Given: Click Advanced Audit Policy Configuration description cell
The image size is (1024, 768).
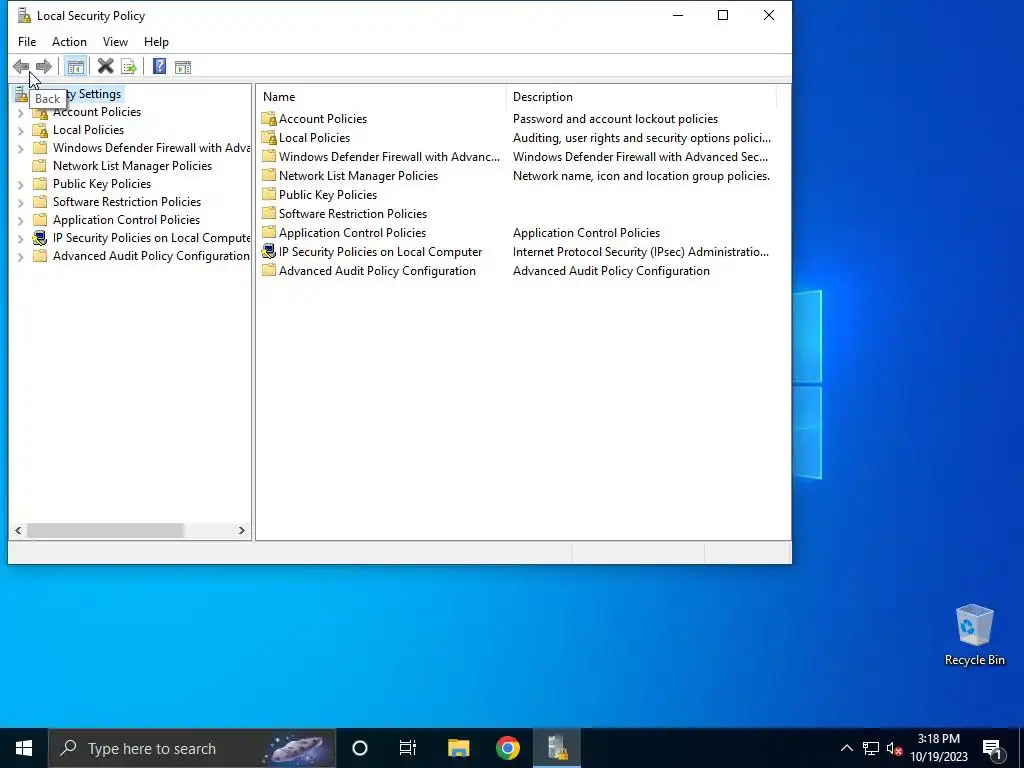Looking at the screenshot, I should pyautogui.click(x=611, y=270).
